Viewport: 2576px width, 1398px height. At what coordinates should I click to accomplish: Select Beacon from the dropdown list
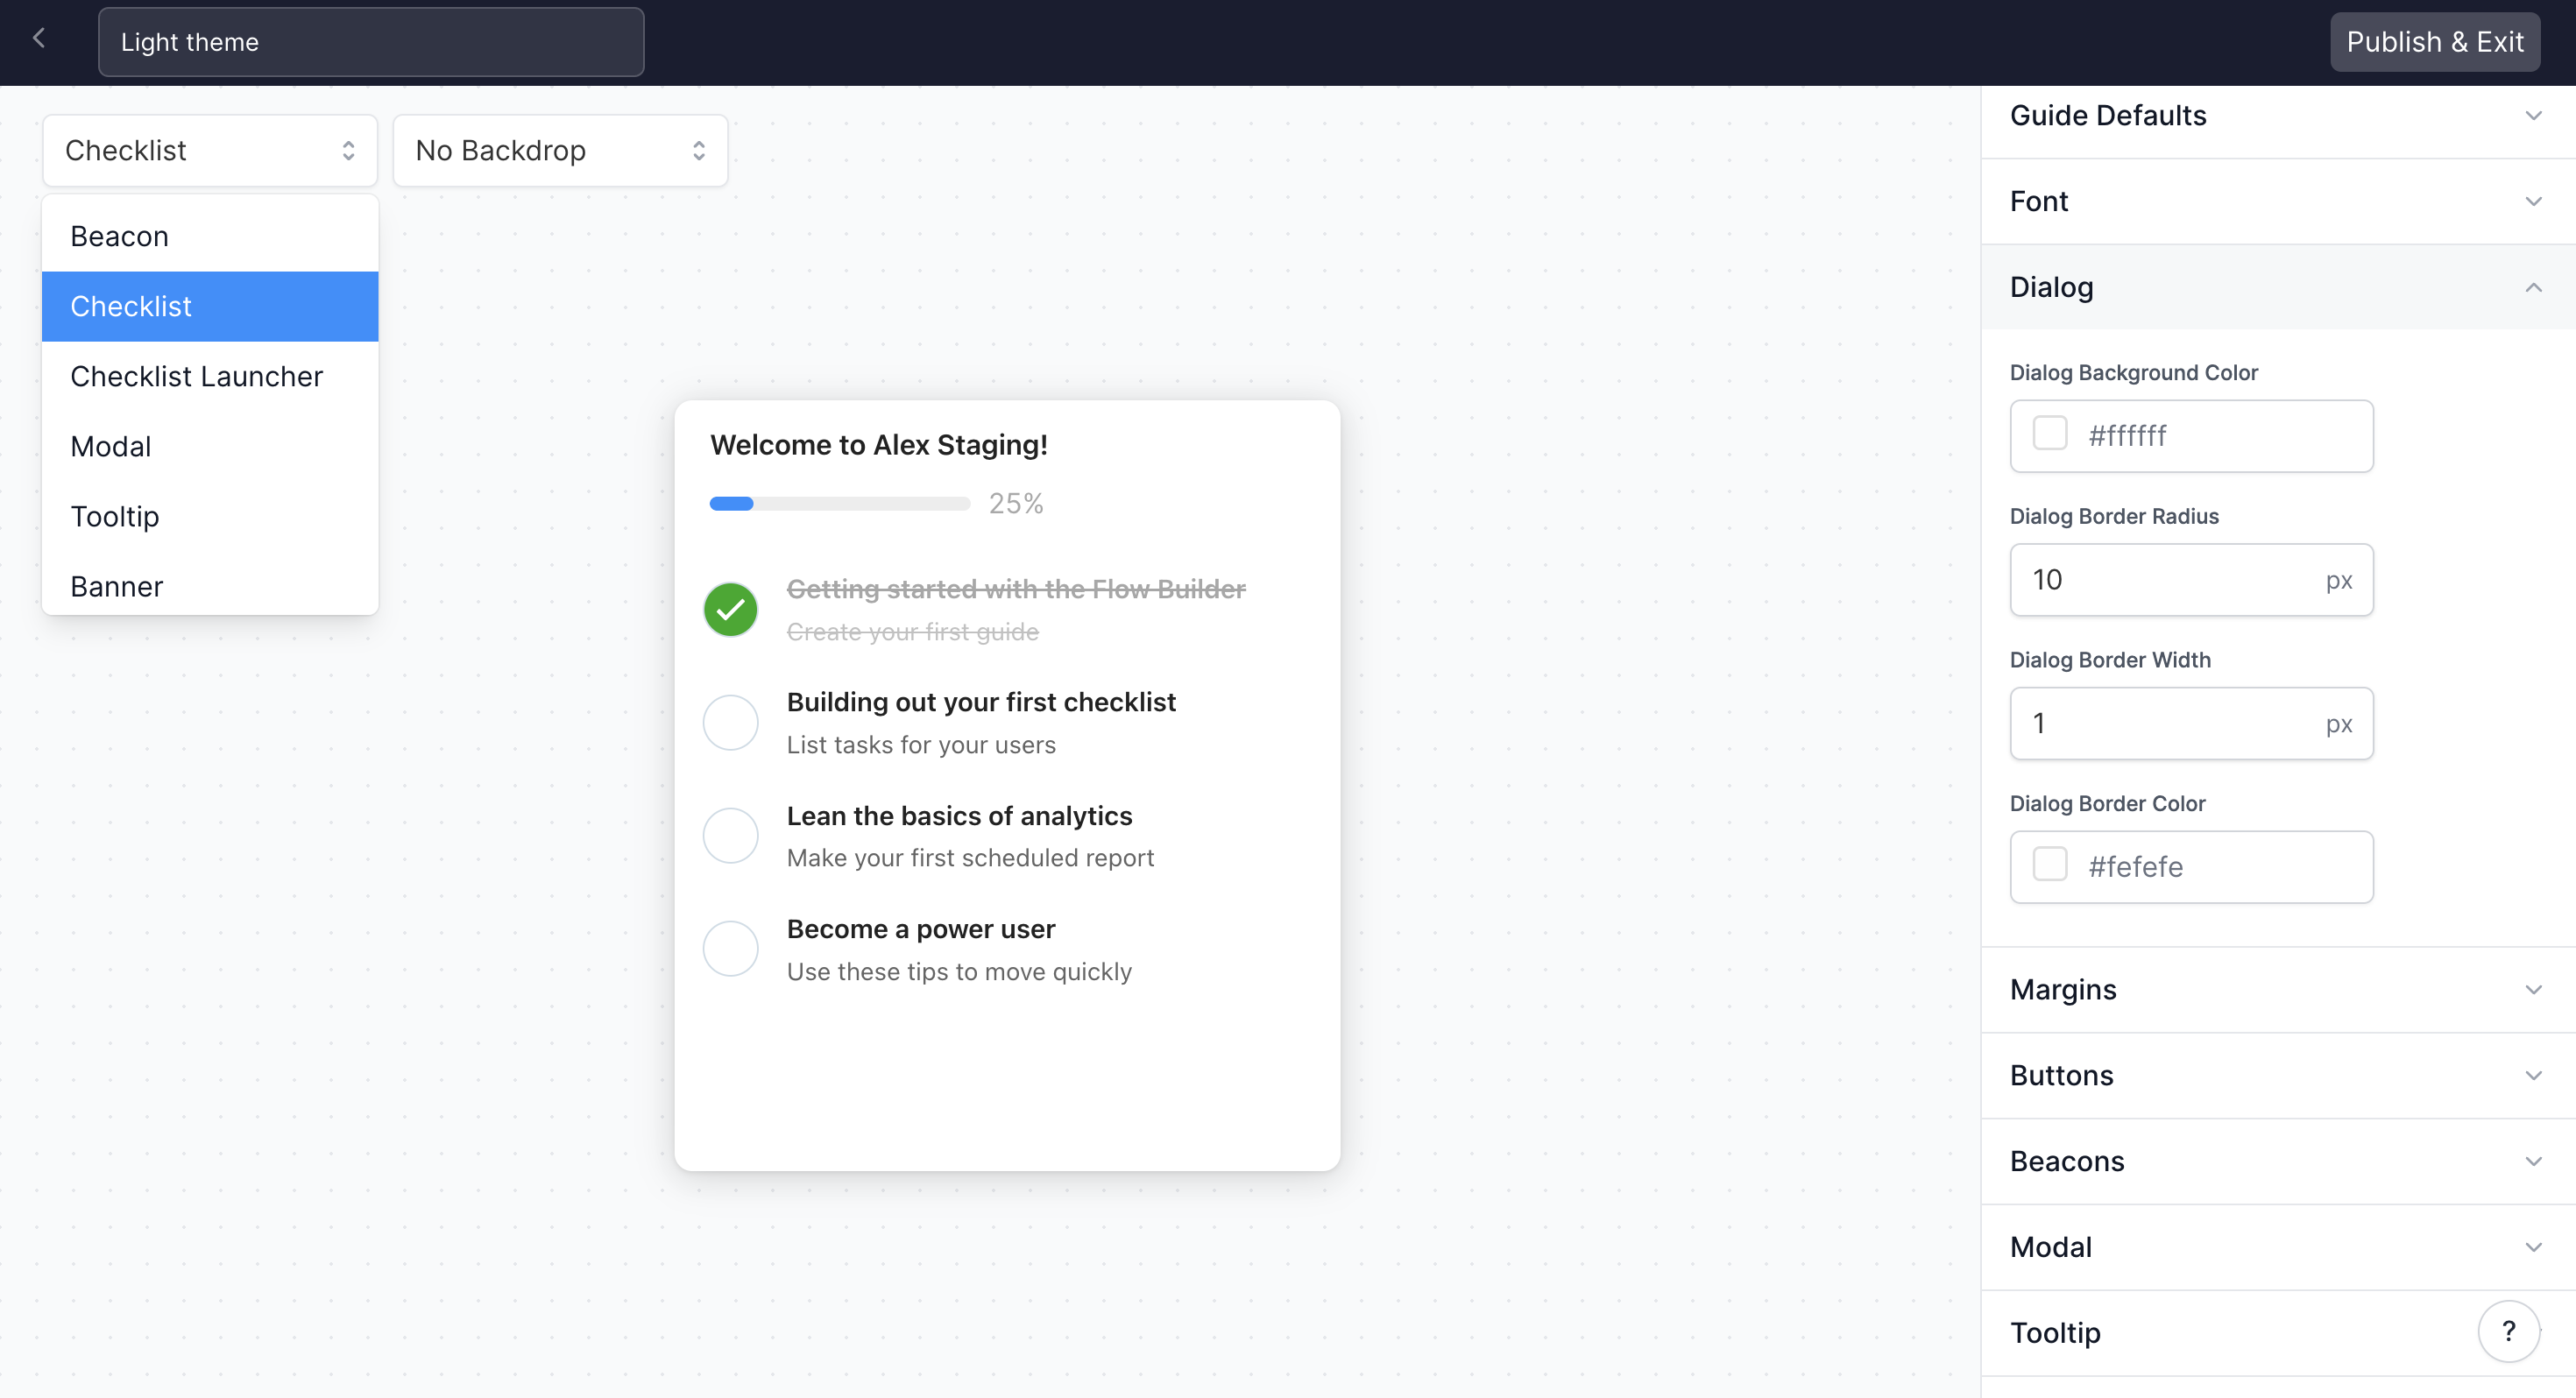210,237
